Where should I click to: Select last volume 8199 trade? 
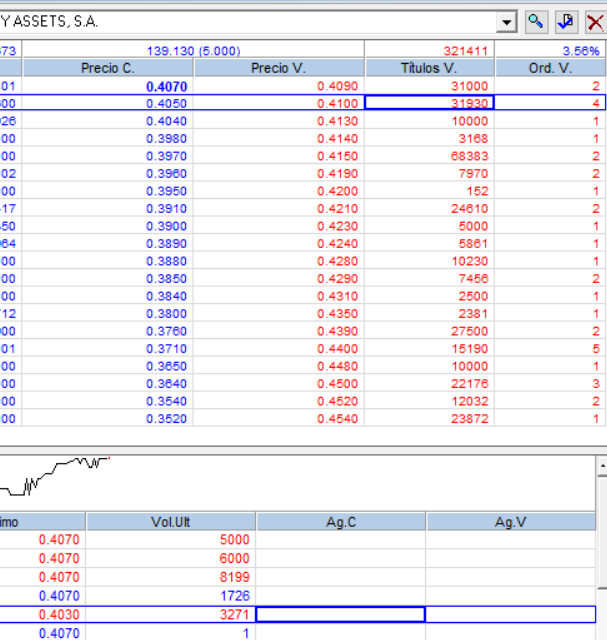pos(234,578)
